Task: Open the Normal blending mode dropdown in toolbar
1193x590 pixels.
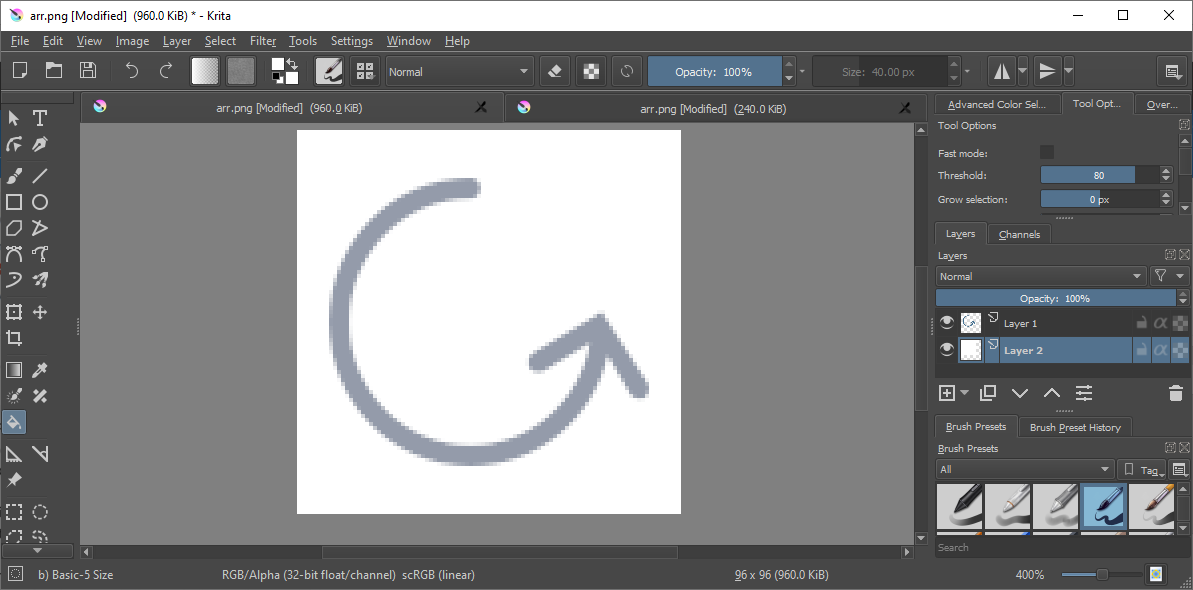Action: [458, 72]
